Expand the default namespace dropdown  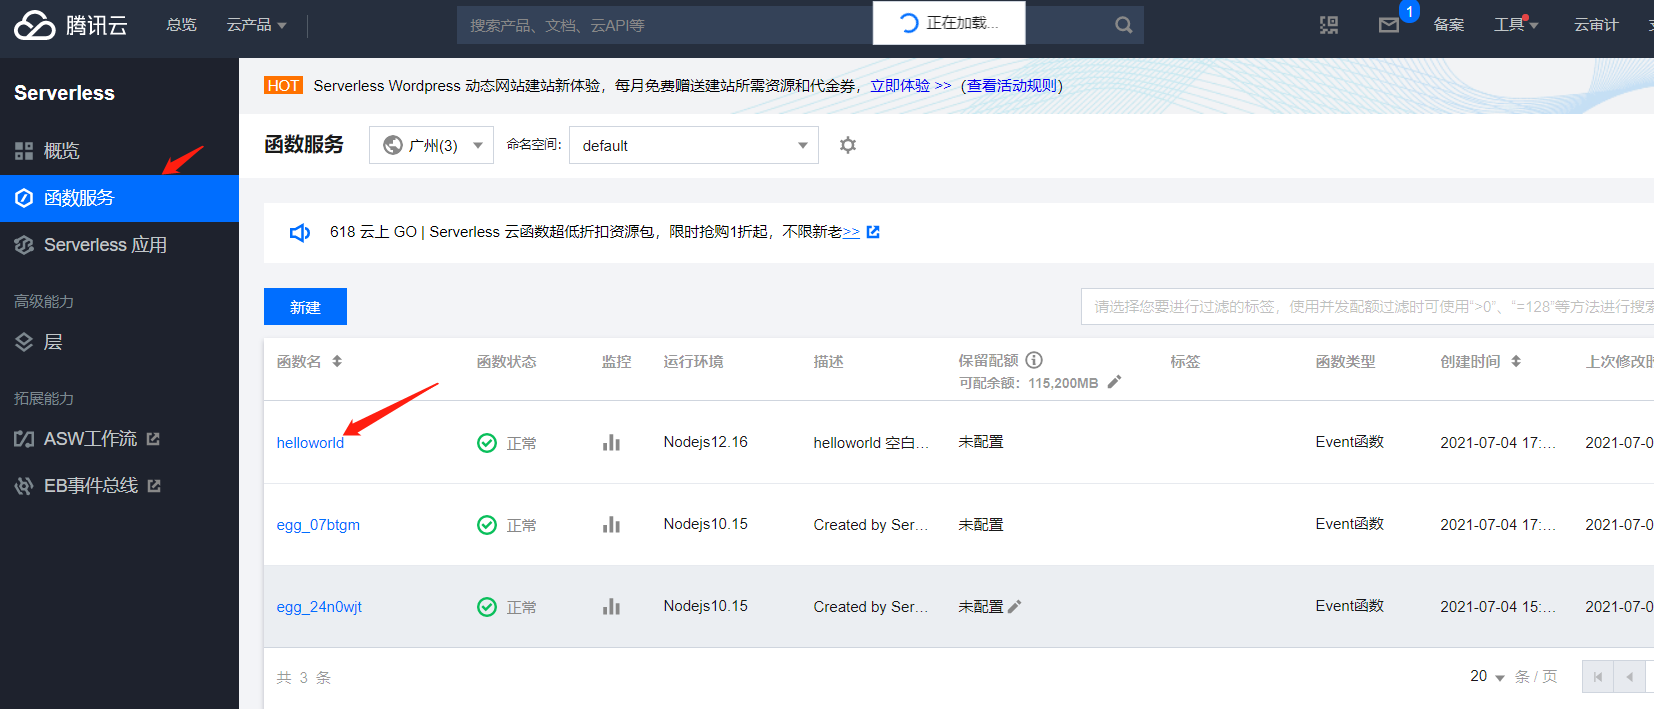(694, 145)
